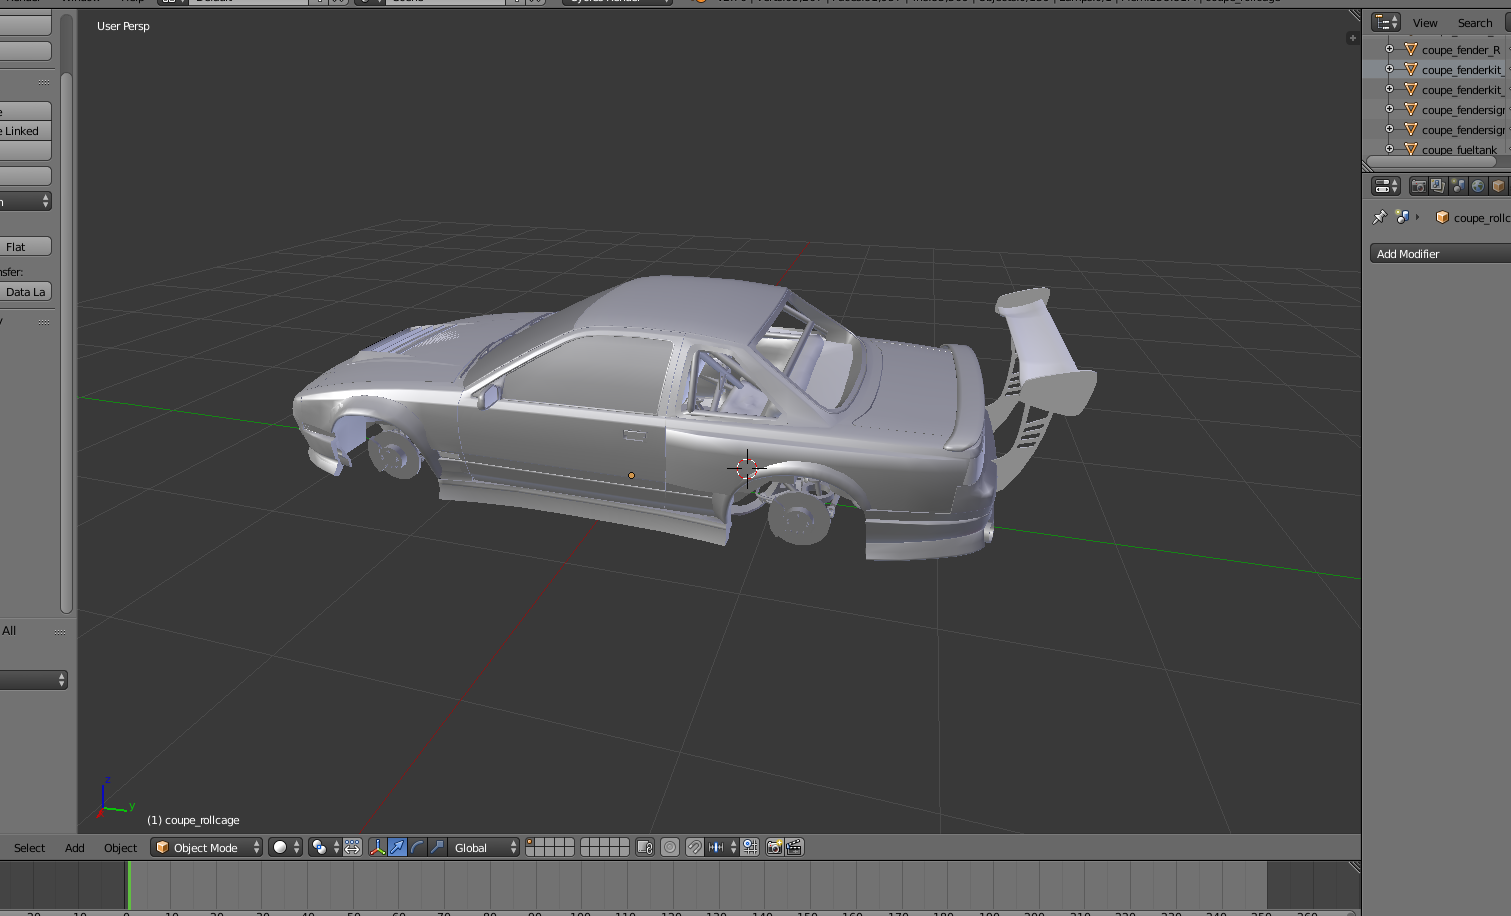Open the viewport shading selector
The width and height of the screenshot is (1511, 916).
pos(285,847)
